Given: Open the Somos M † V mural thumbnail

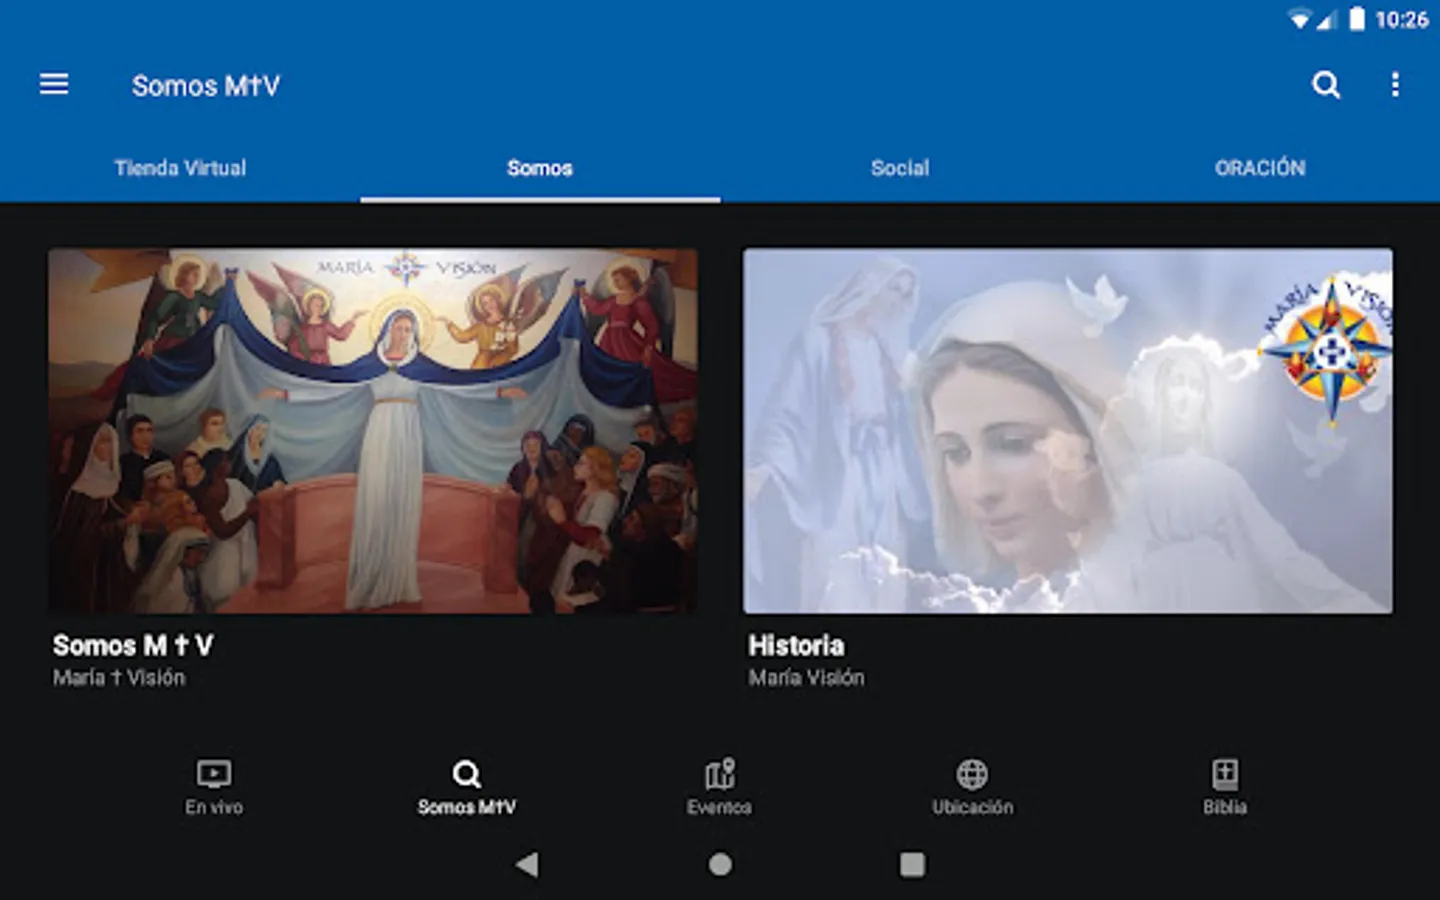Looking at the screenshot, I should click(x=373, y=431).
